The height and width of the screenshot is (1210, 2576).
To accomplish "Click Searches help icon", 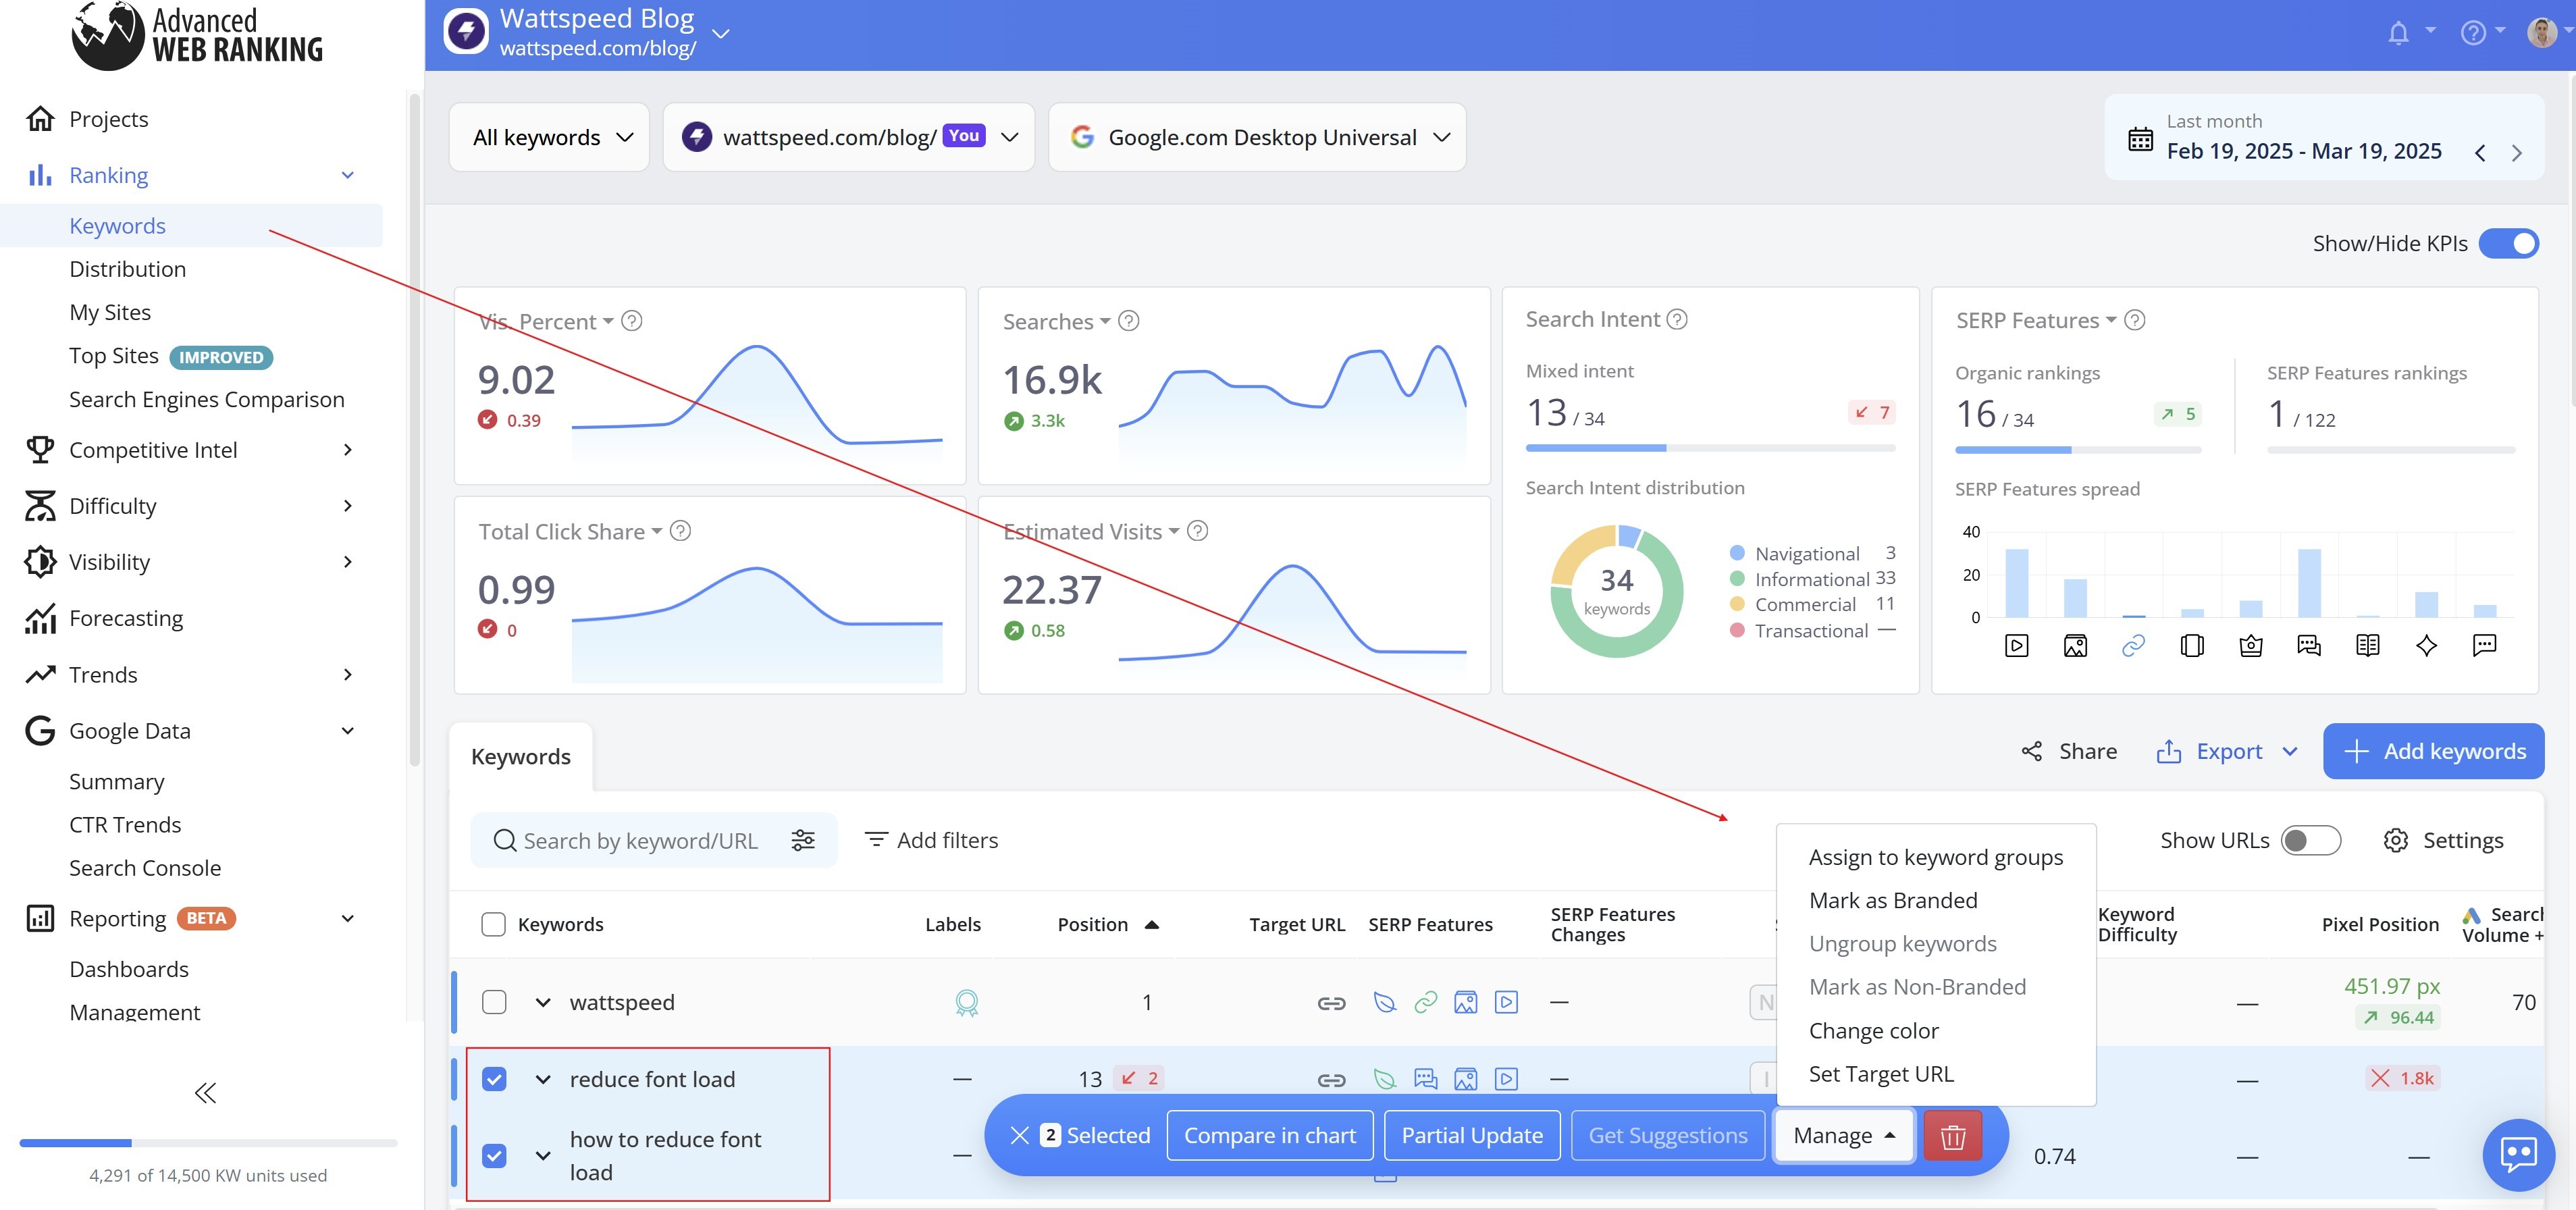I will (x=1128, y=321).
